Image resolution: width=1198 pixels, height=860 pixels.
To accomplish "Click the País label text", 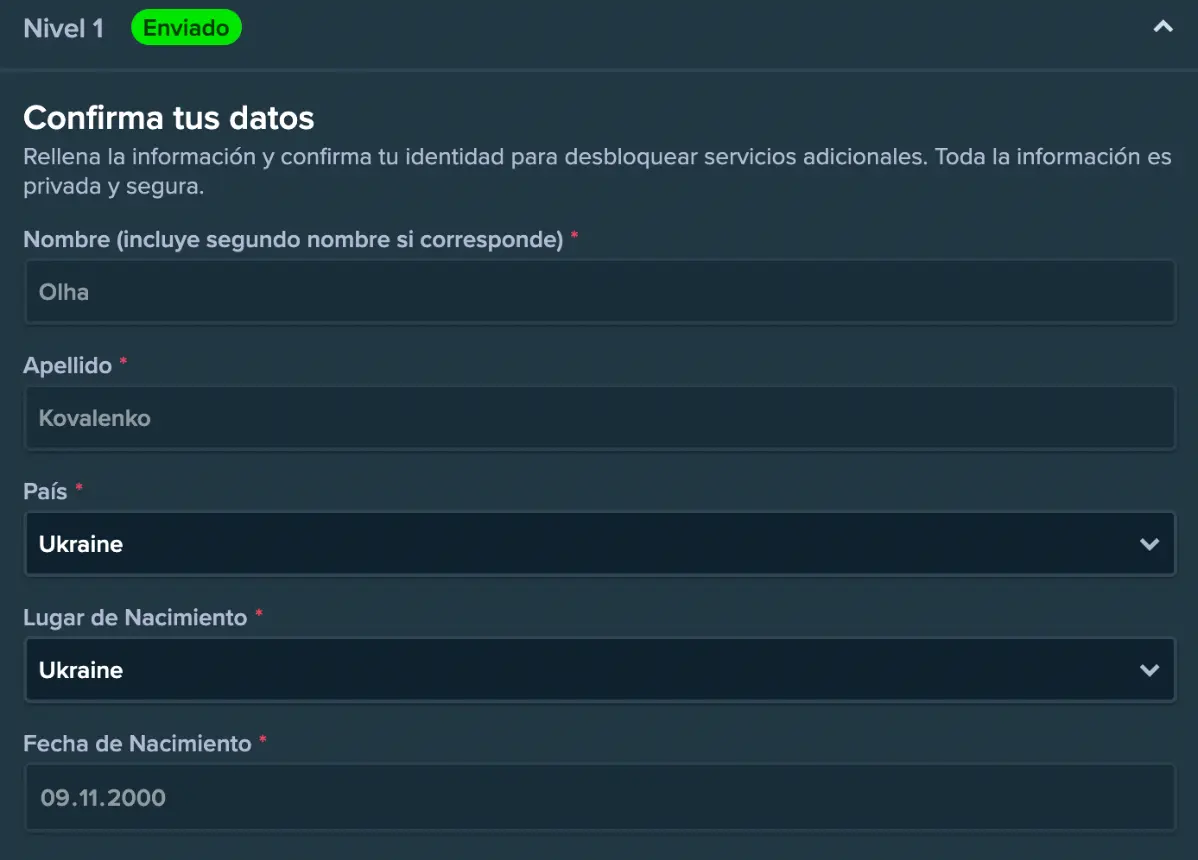I will pyautogui.click(x=45, y=492).
